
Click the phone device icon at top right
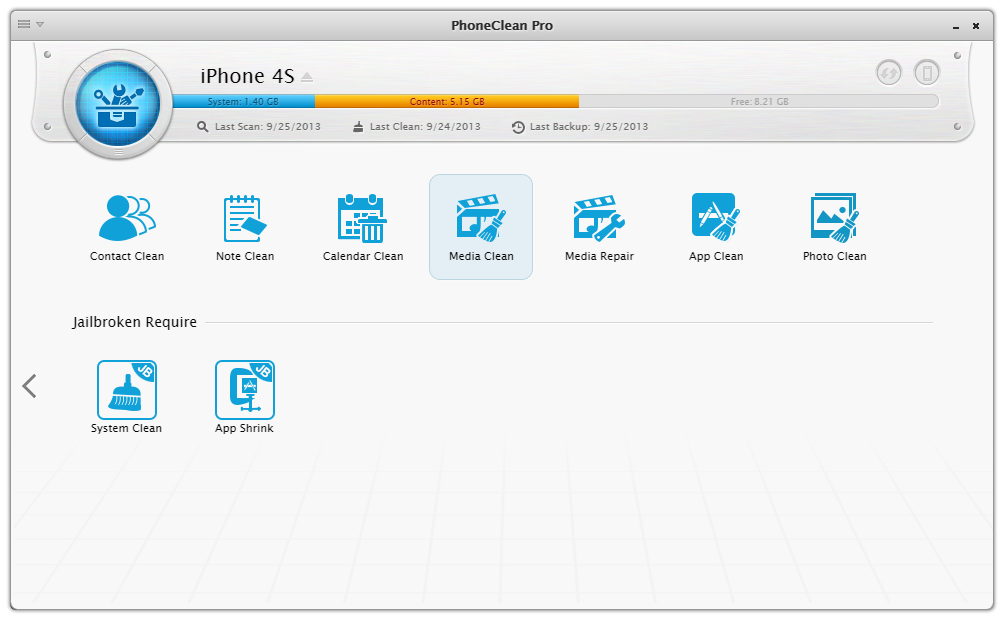(x=927, y=72)
